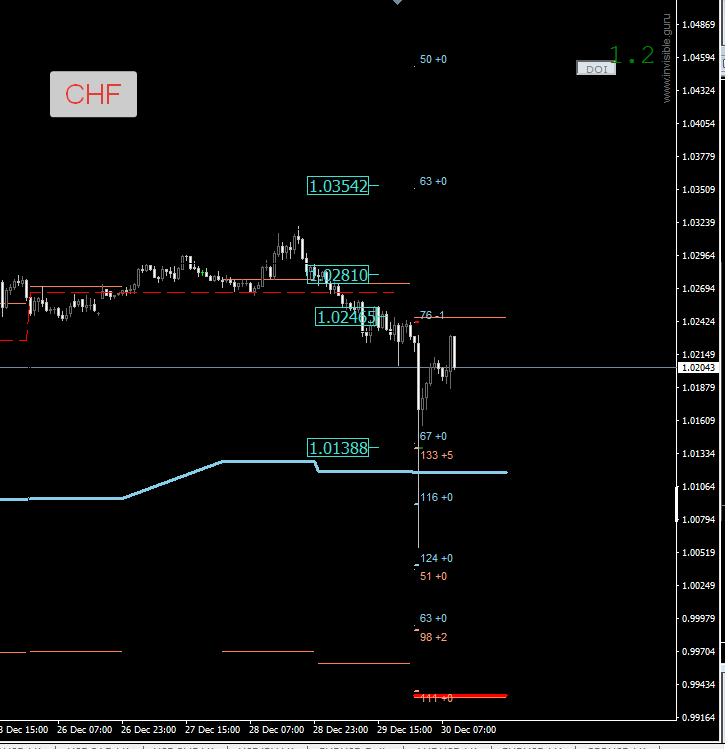Click the green 1.2 text label
725x749 pixels.
pos(632,55)
